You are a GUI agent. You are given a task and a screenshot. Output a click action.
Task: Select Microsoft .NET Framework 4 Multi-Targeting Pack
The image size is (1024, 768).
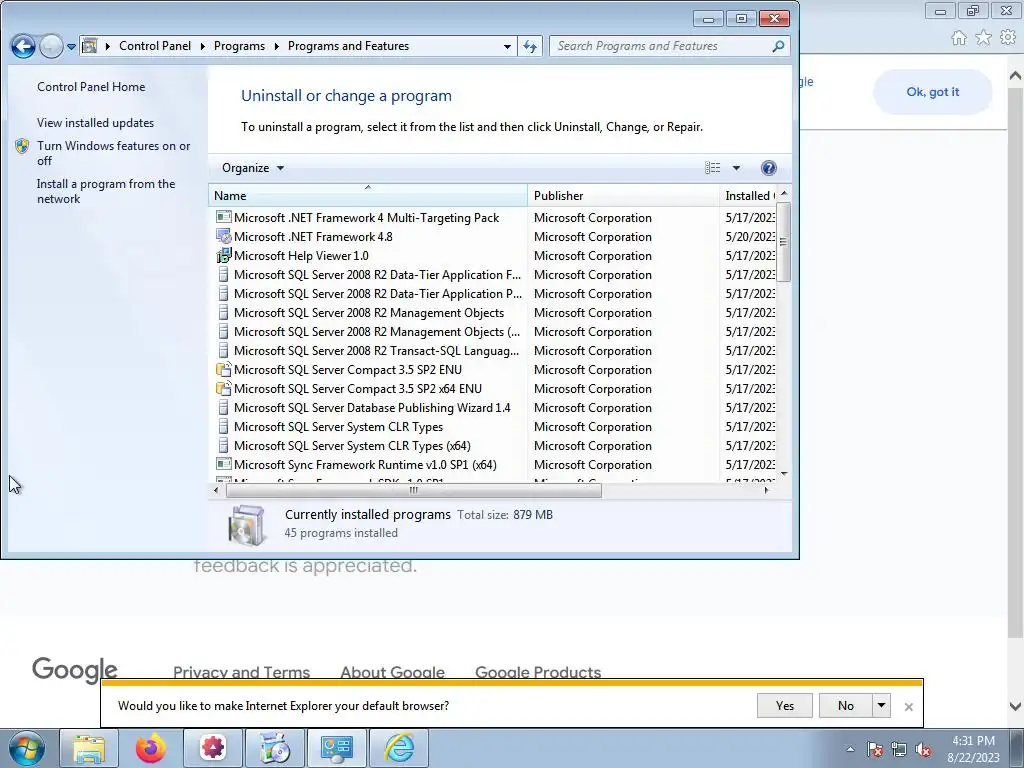[366, 217]
